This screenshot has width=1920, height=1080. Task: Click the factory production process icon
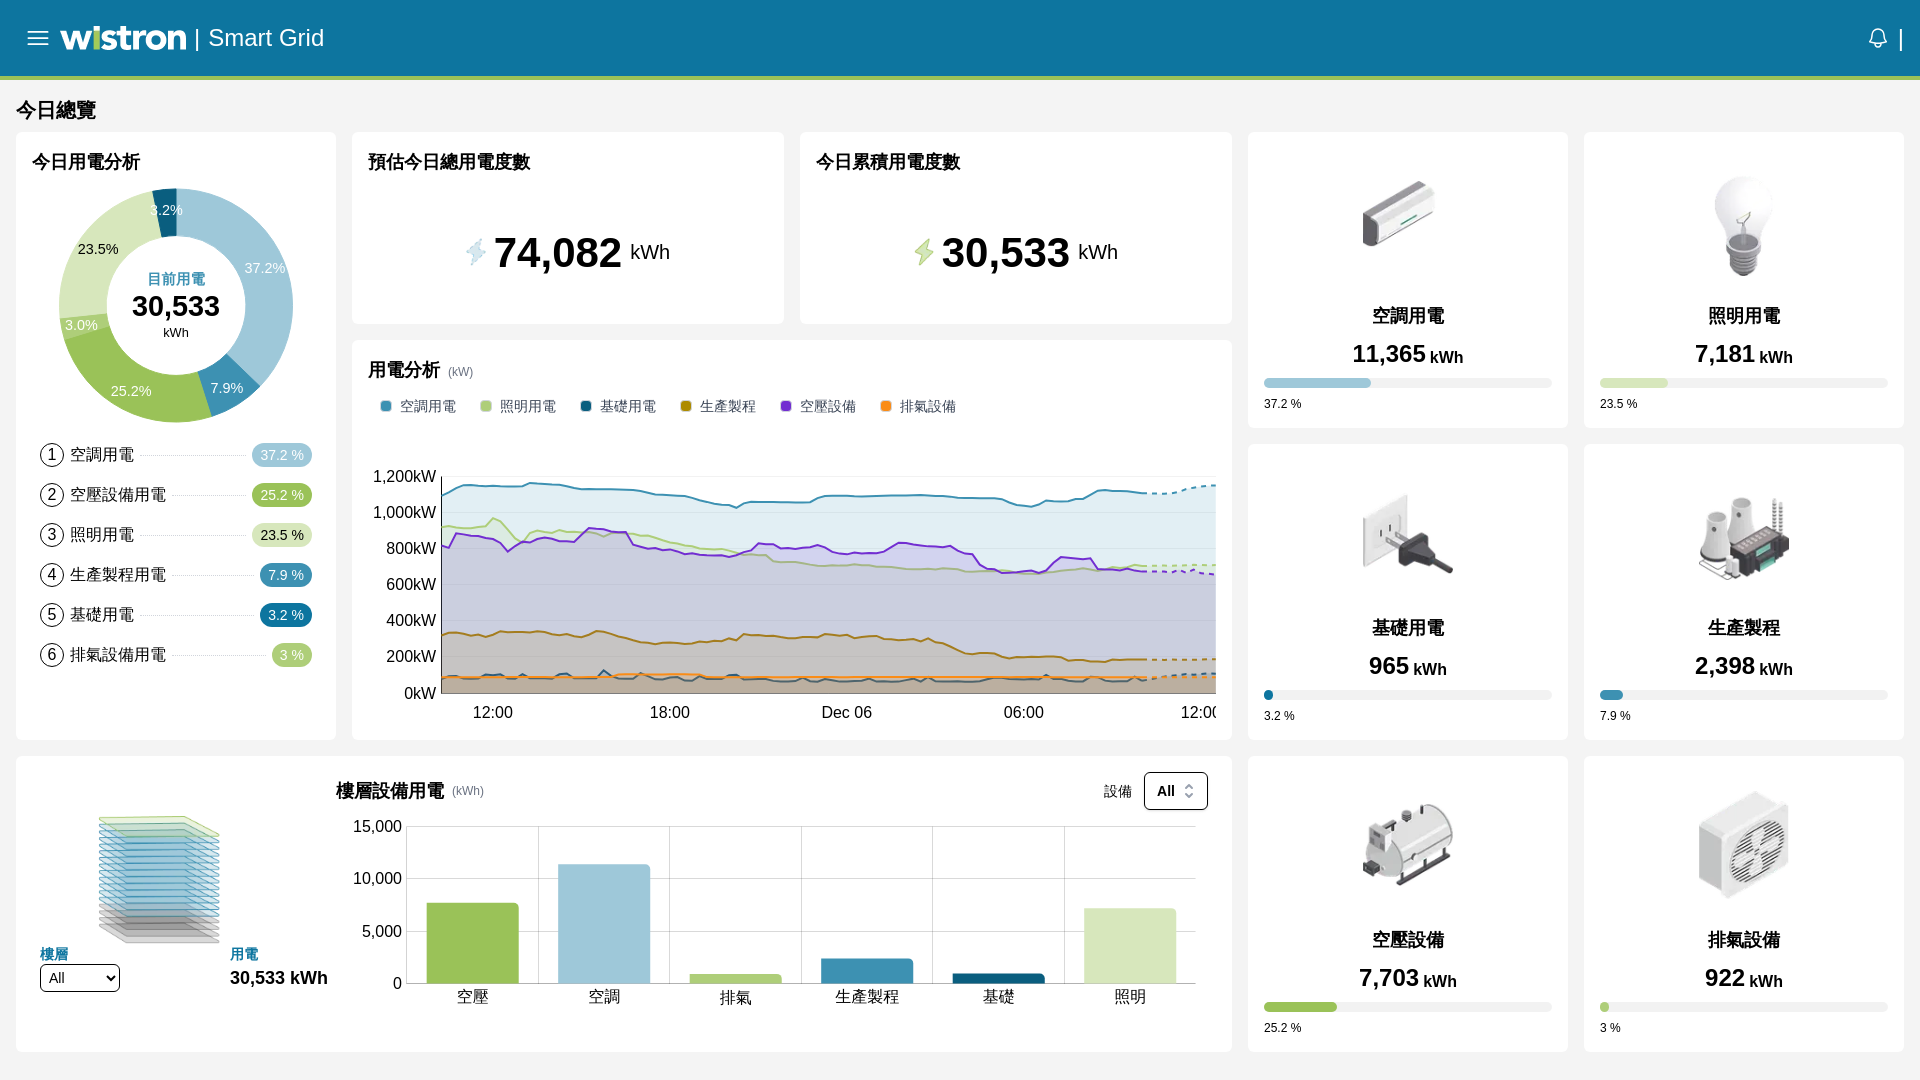click(x=1743, y=537)
